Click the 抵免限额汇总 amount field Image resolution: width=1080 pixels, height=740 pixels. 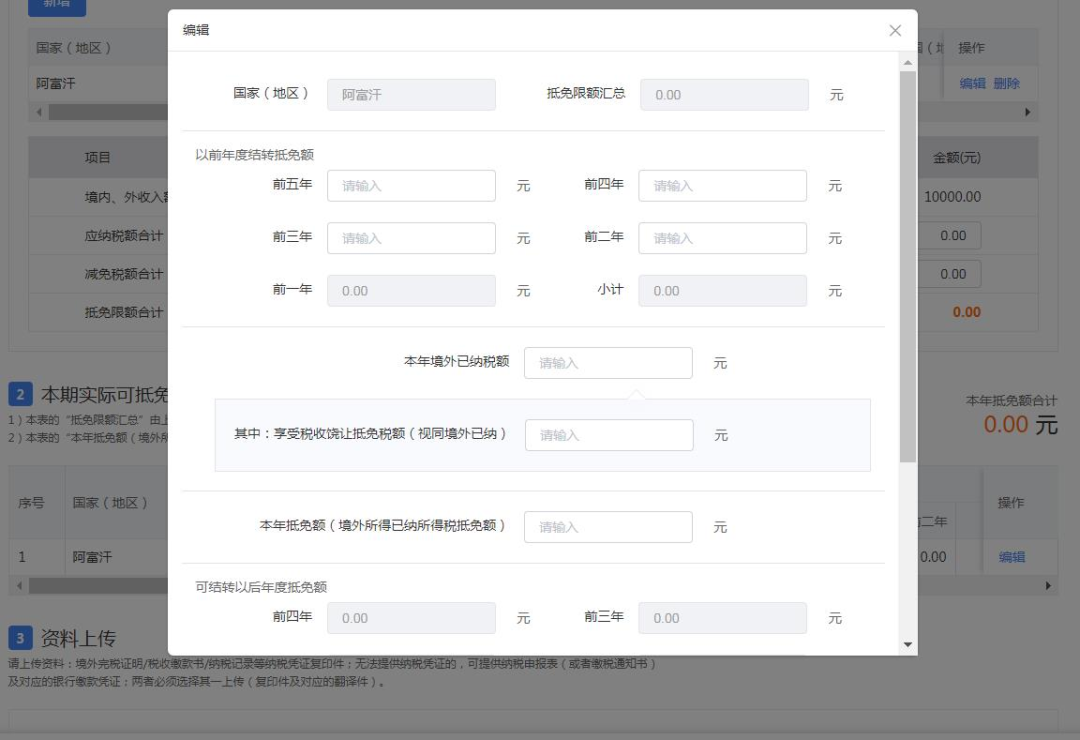point(723,95)
